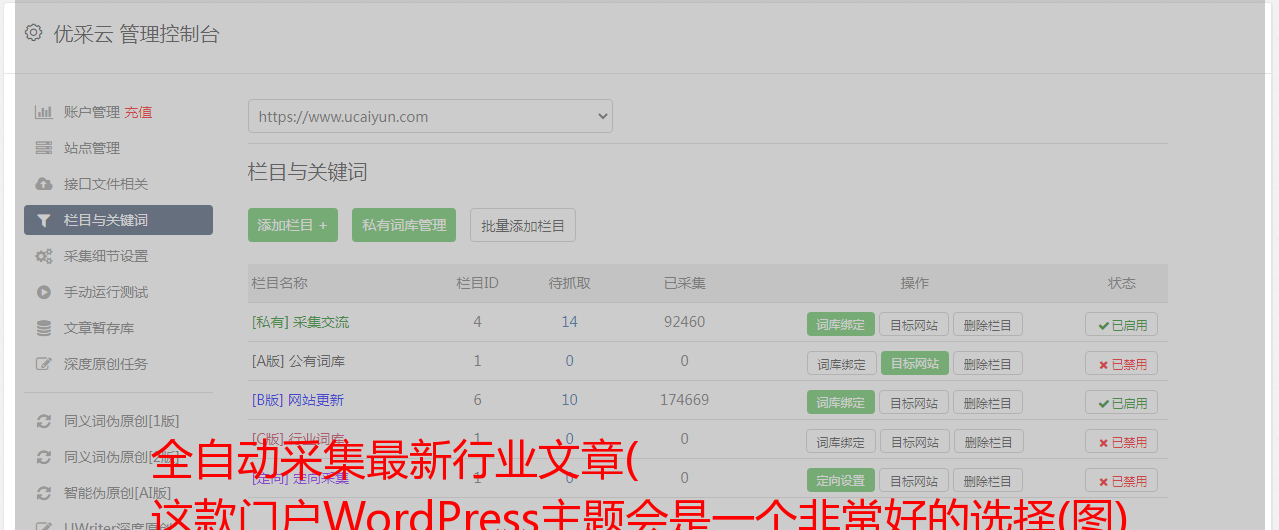This screenshot has width=1279, height=530.
Task: Go to 文章暂存库 in the sidebar
Action: pos(99,328)
